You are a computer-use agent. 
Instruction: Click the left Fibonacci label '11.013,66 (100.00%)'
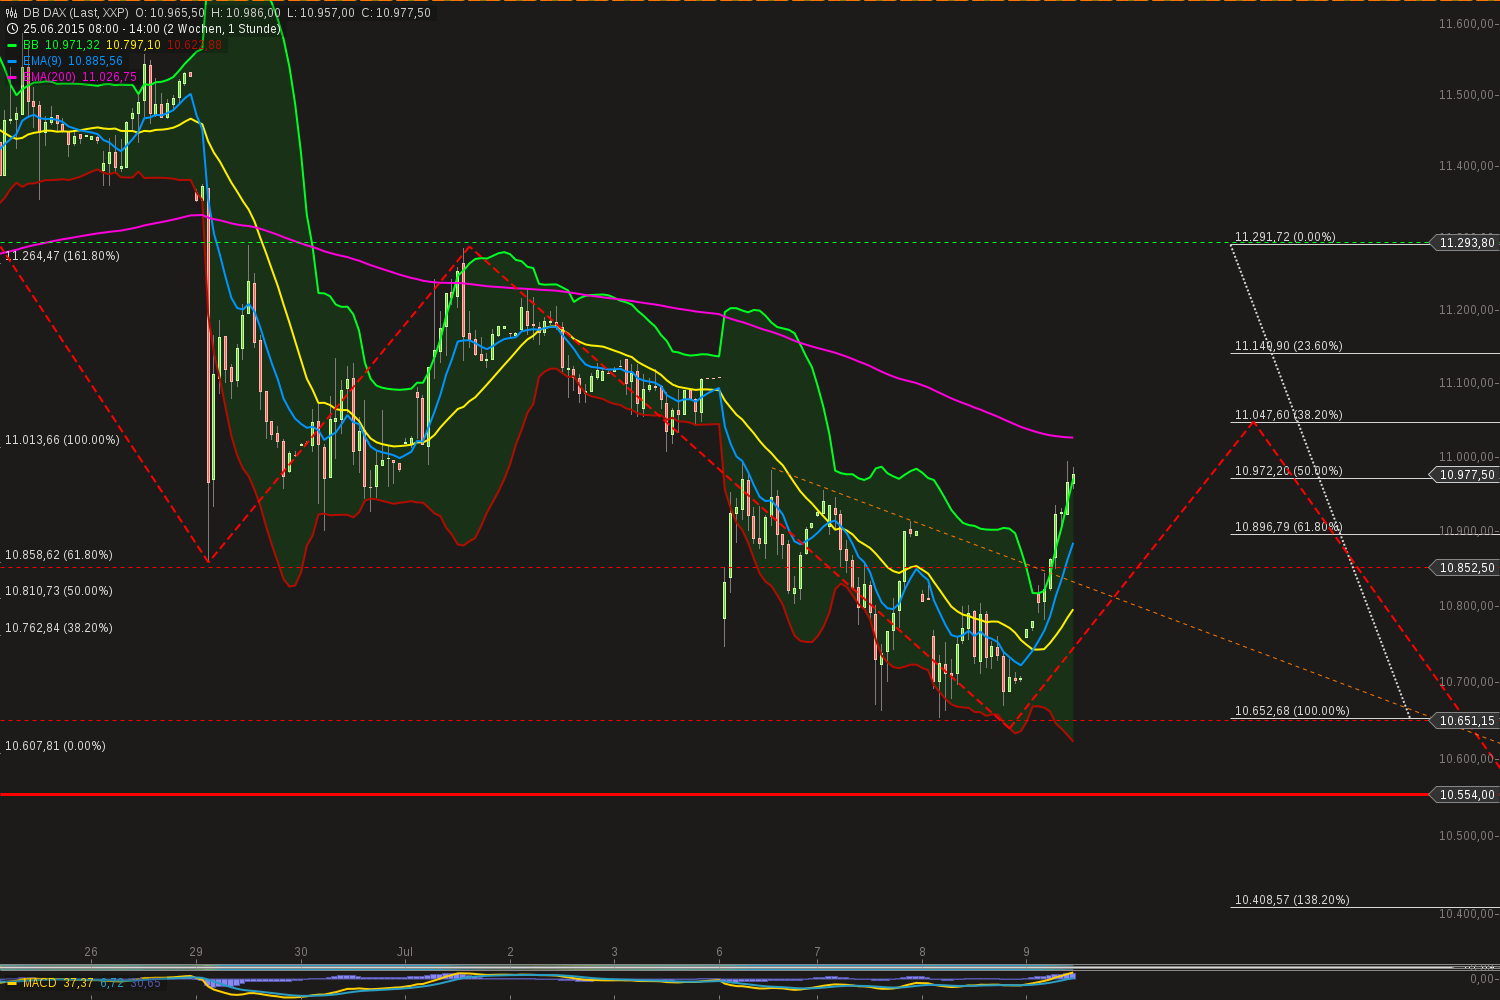pos(62,440)
